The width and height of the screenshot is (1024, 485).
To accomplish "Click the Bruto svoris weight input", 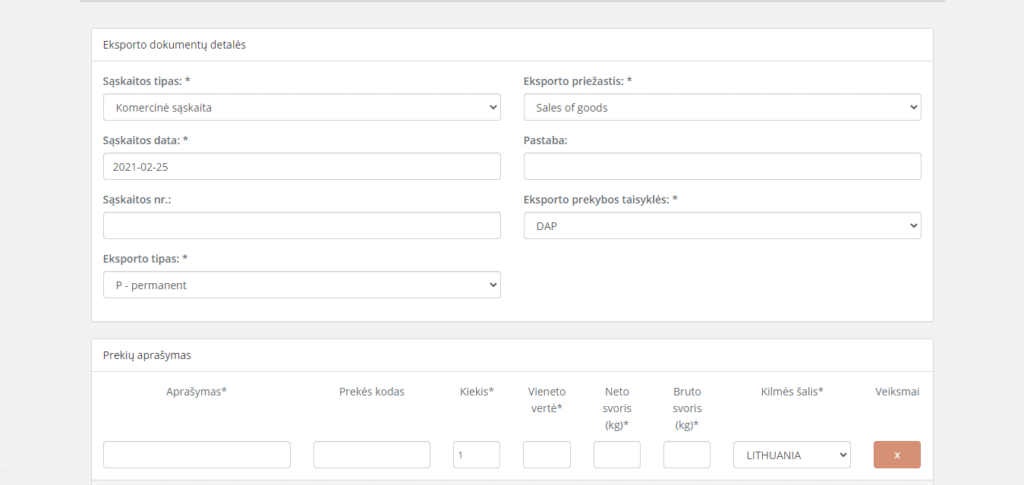I will 686,455.
